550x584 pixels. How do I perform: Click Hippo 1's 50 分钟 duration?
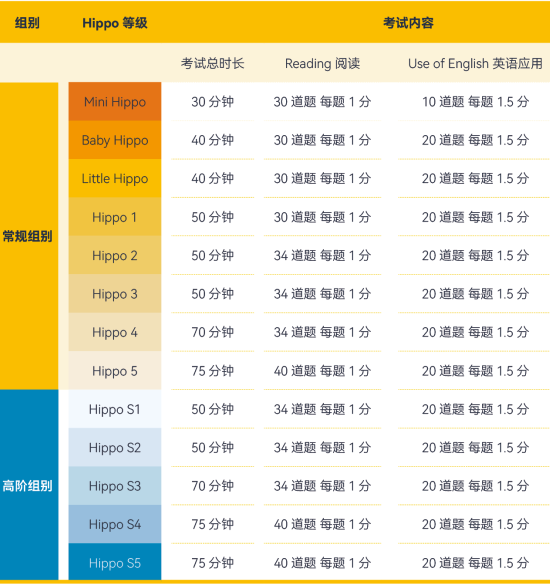tap(213, 217)
